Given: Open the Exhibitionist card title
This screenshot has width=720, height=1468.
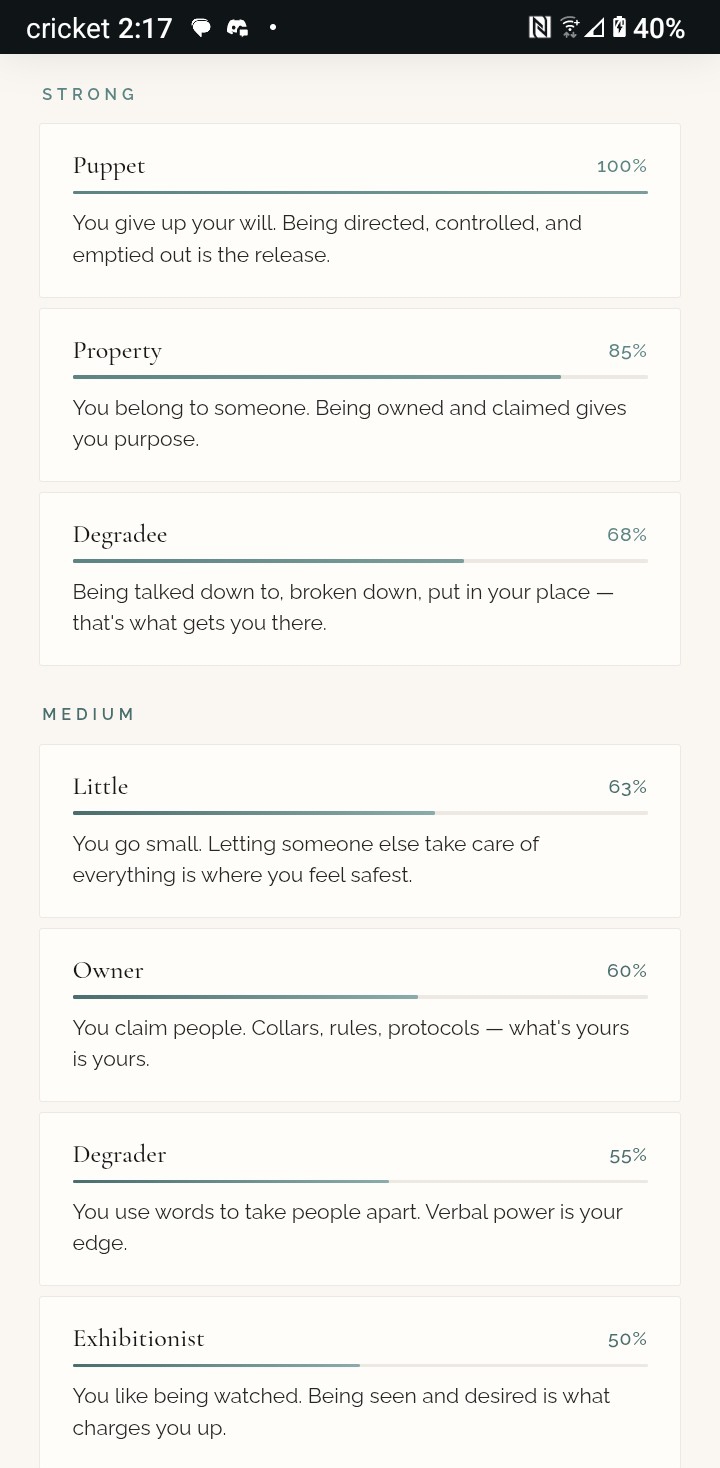Looking at the screenshot, I should tap(138, 1339).
